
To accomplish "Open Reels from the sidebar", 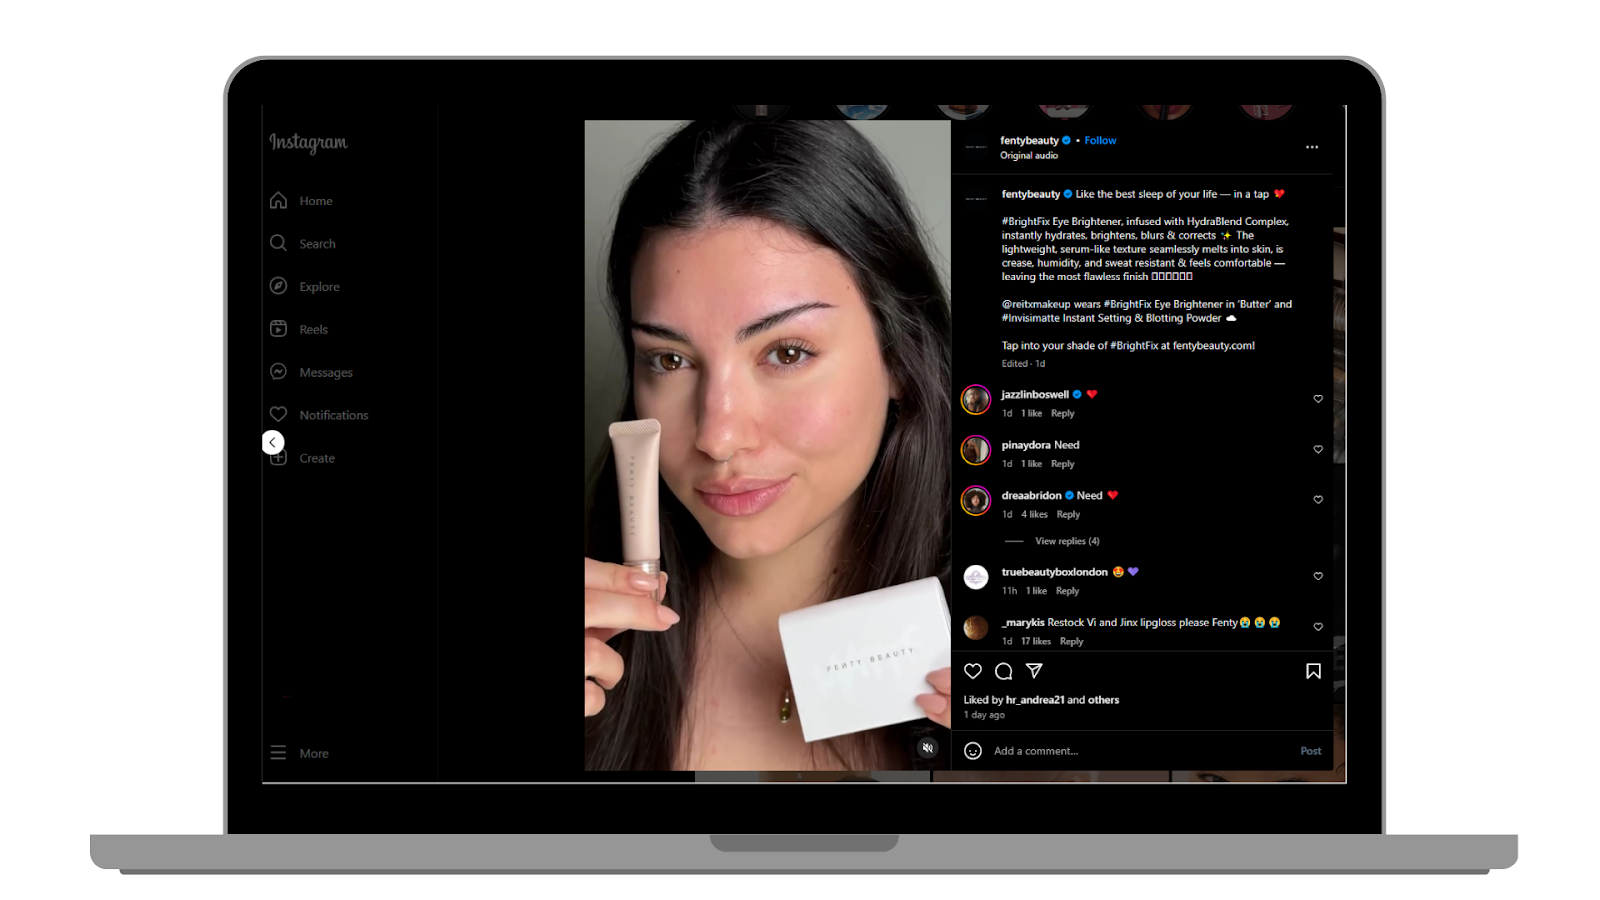I will click(299, 329).
